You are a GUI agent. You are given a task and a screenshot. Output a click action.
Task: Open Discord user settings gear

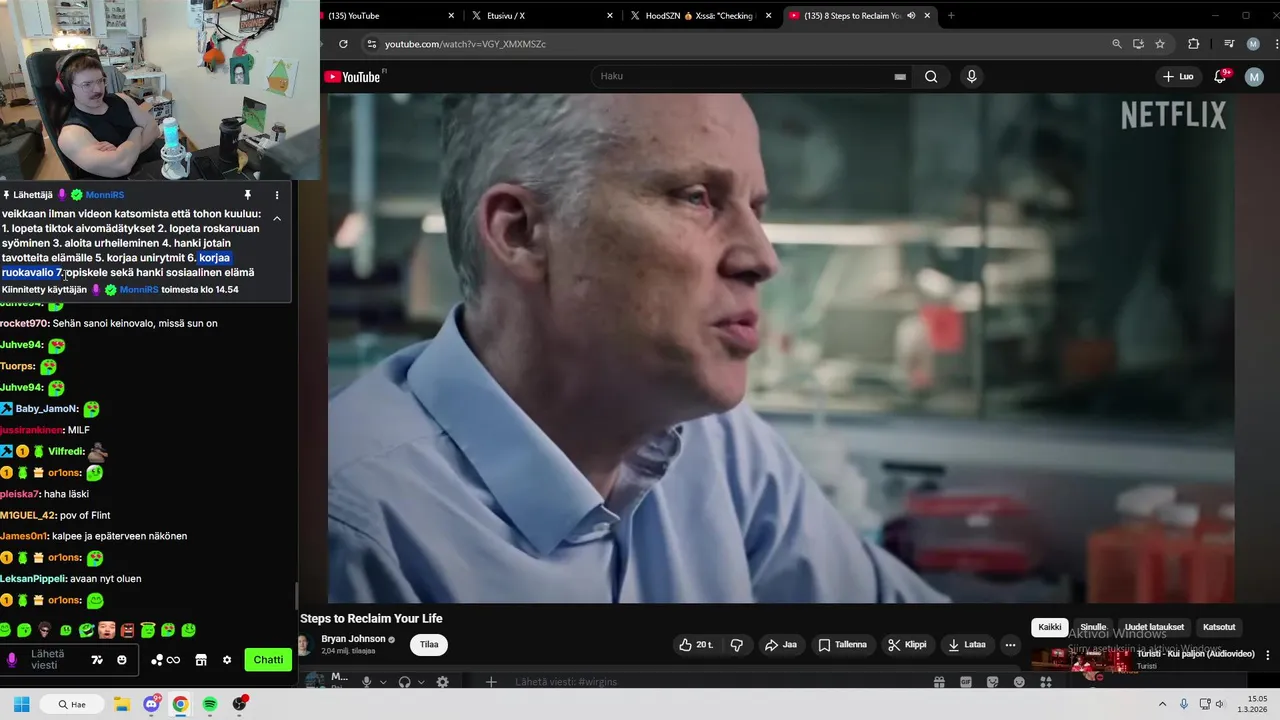coord(442,682)
